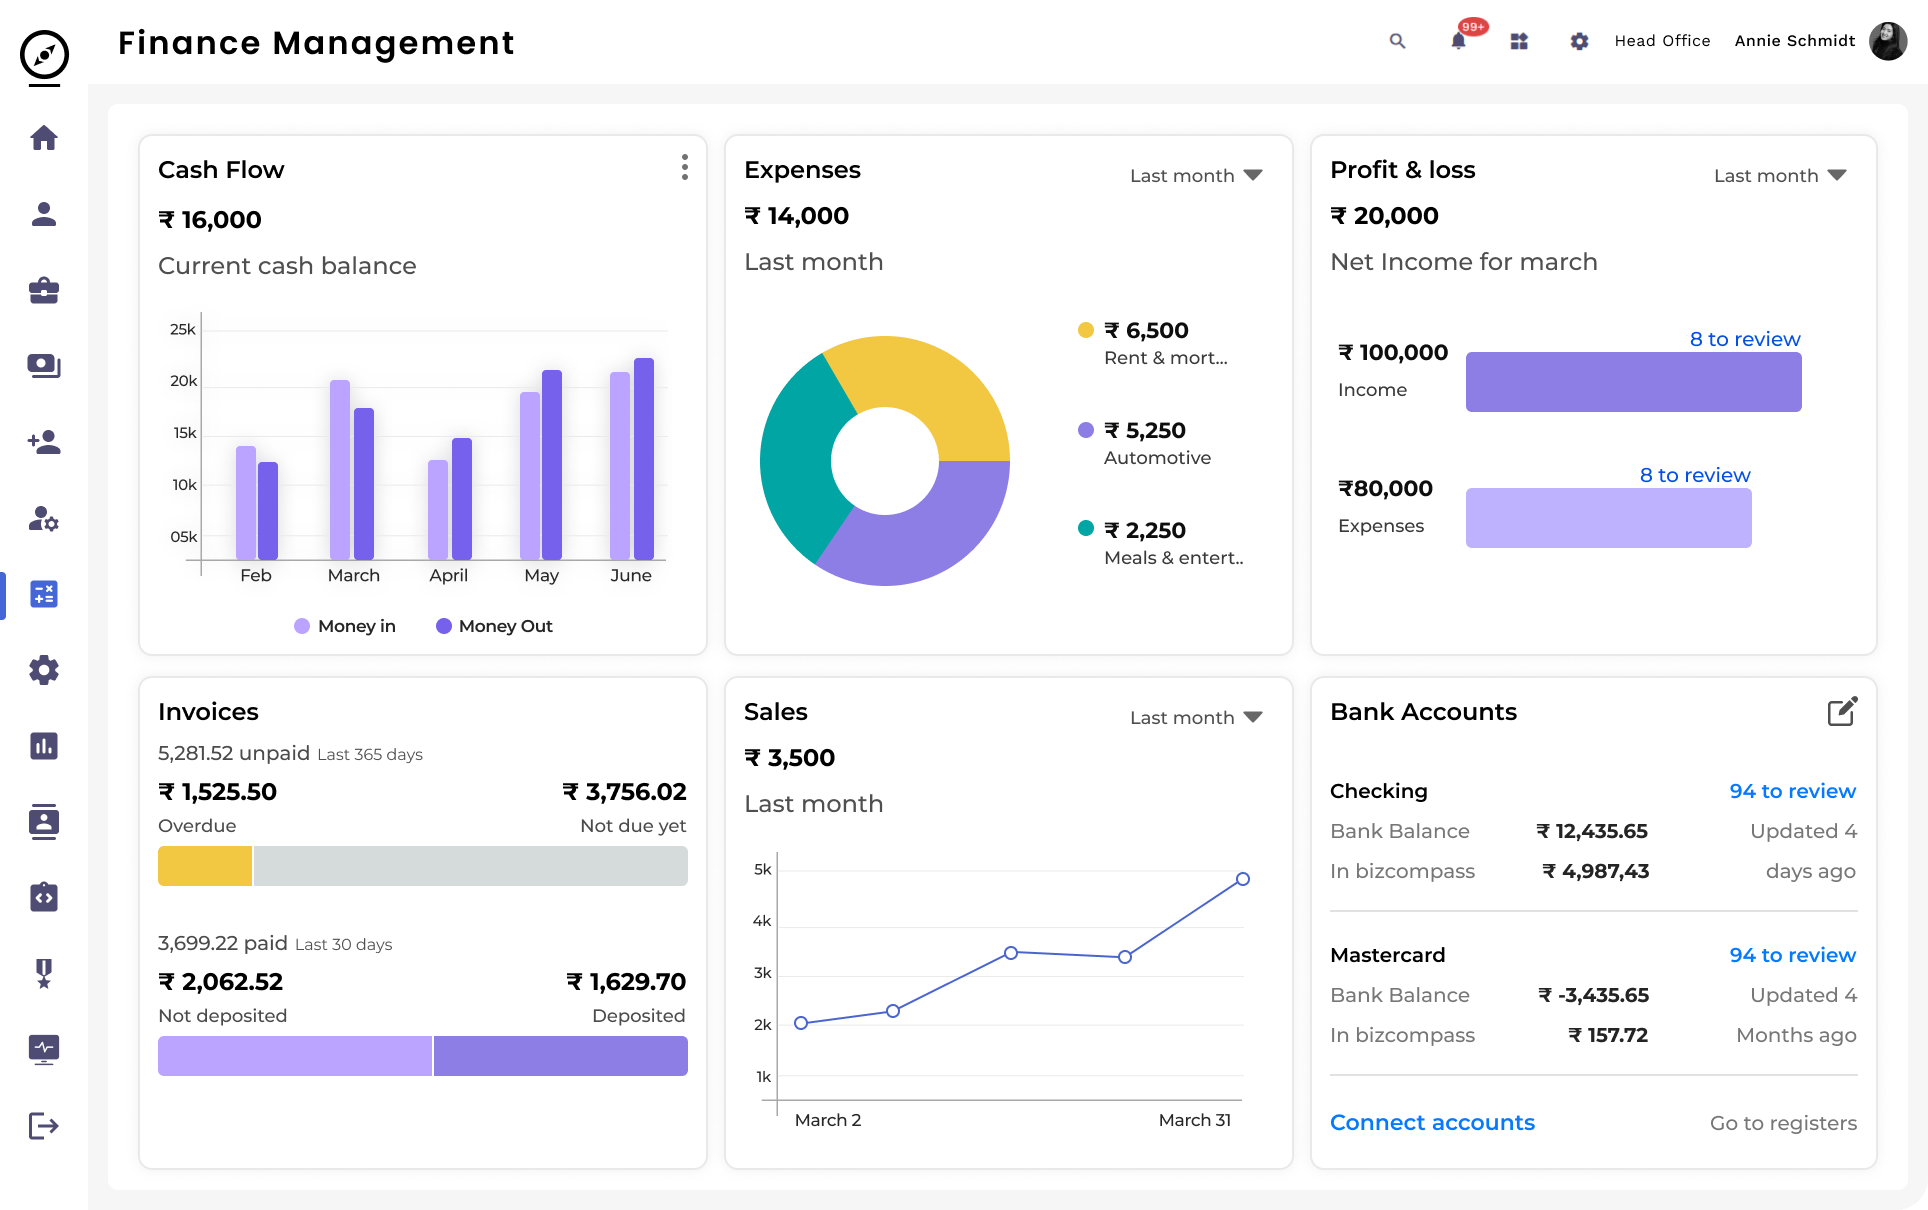The height and width of the screenshot is (1210, 1928).
Task: Click the Connect accounts link
Action: pyautogui.click(x=1432, y=1123)
